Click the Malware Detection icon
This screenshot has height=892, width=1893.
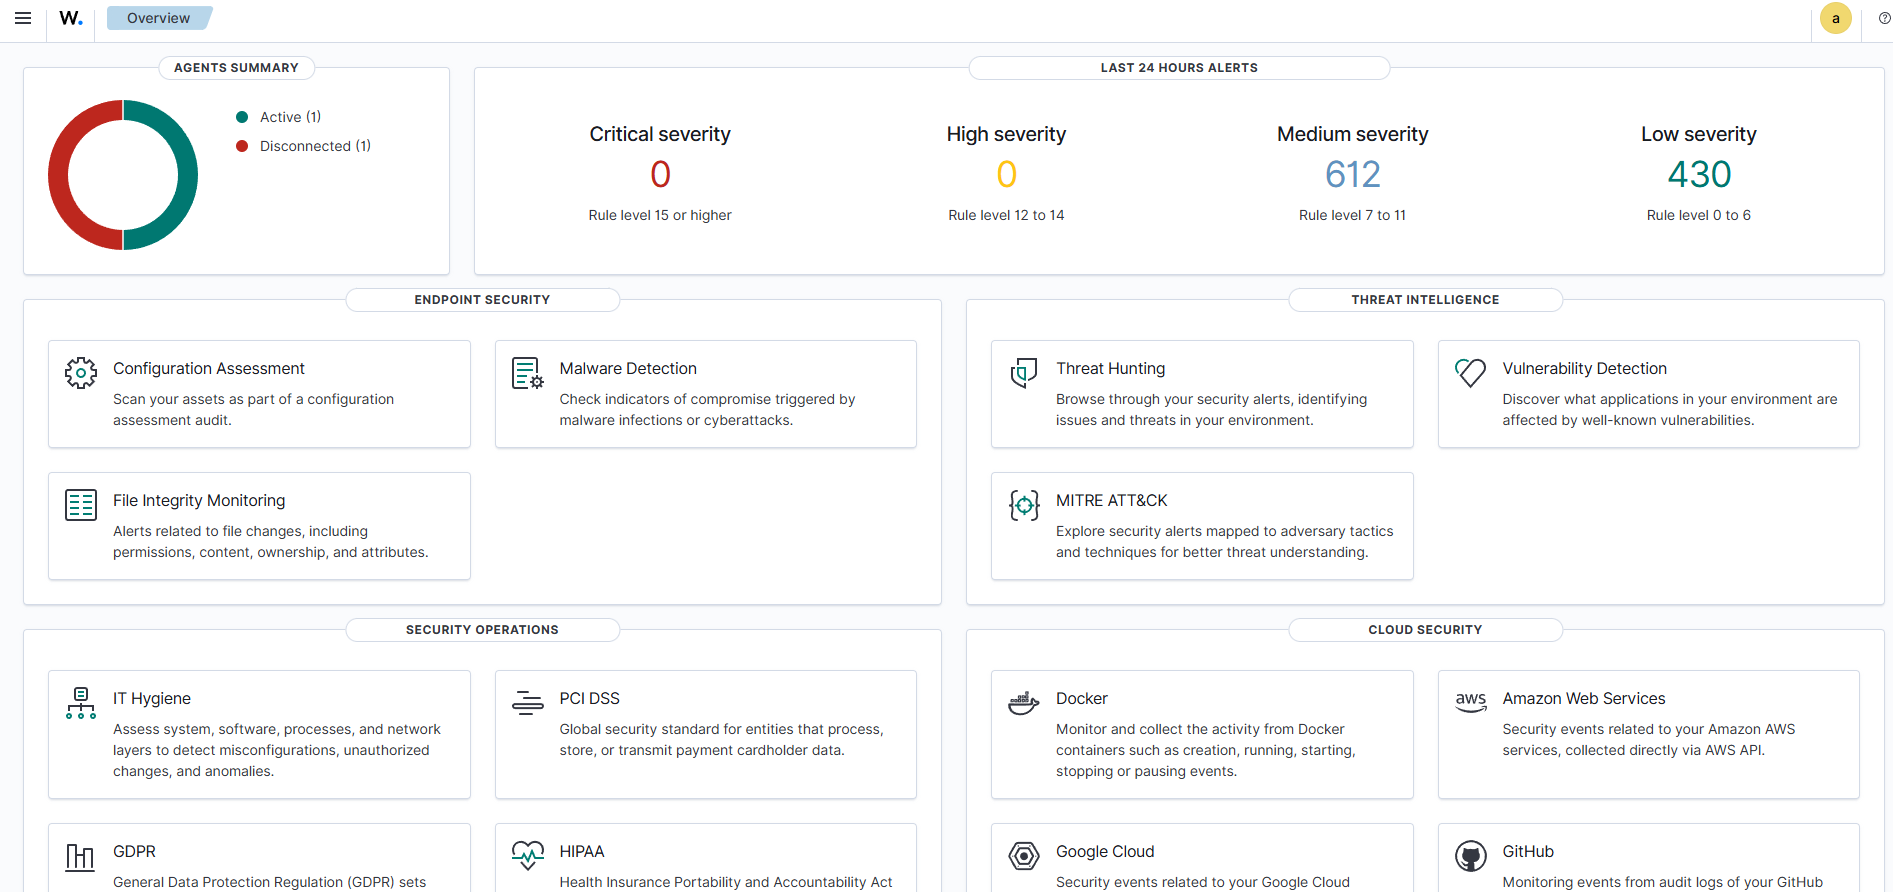click(x=527, y=373)
